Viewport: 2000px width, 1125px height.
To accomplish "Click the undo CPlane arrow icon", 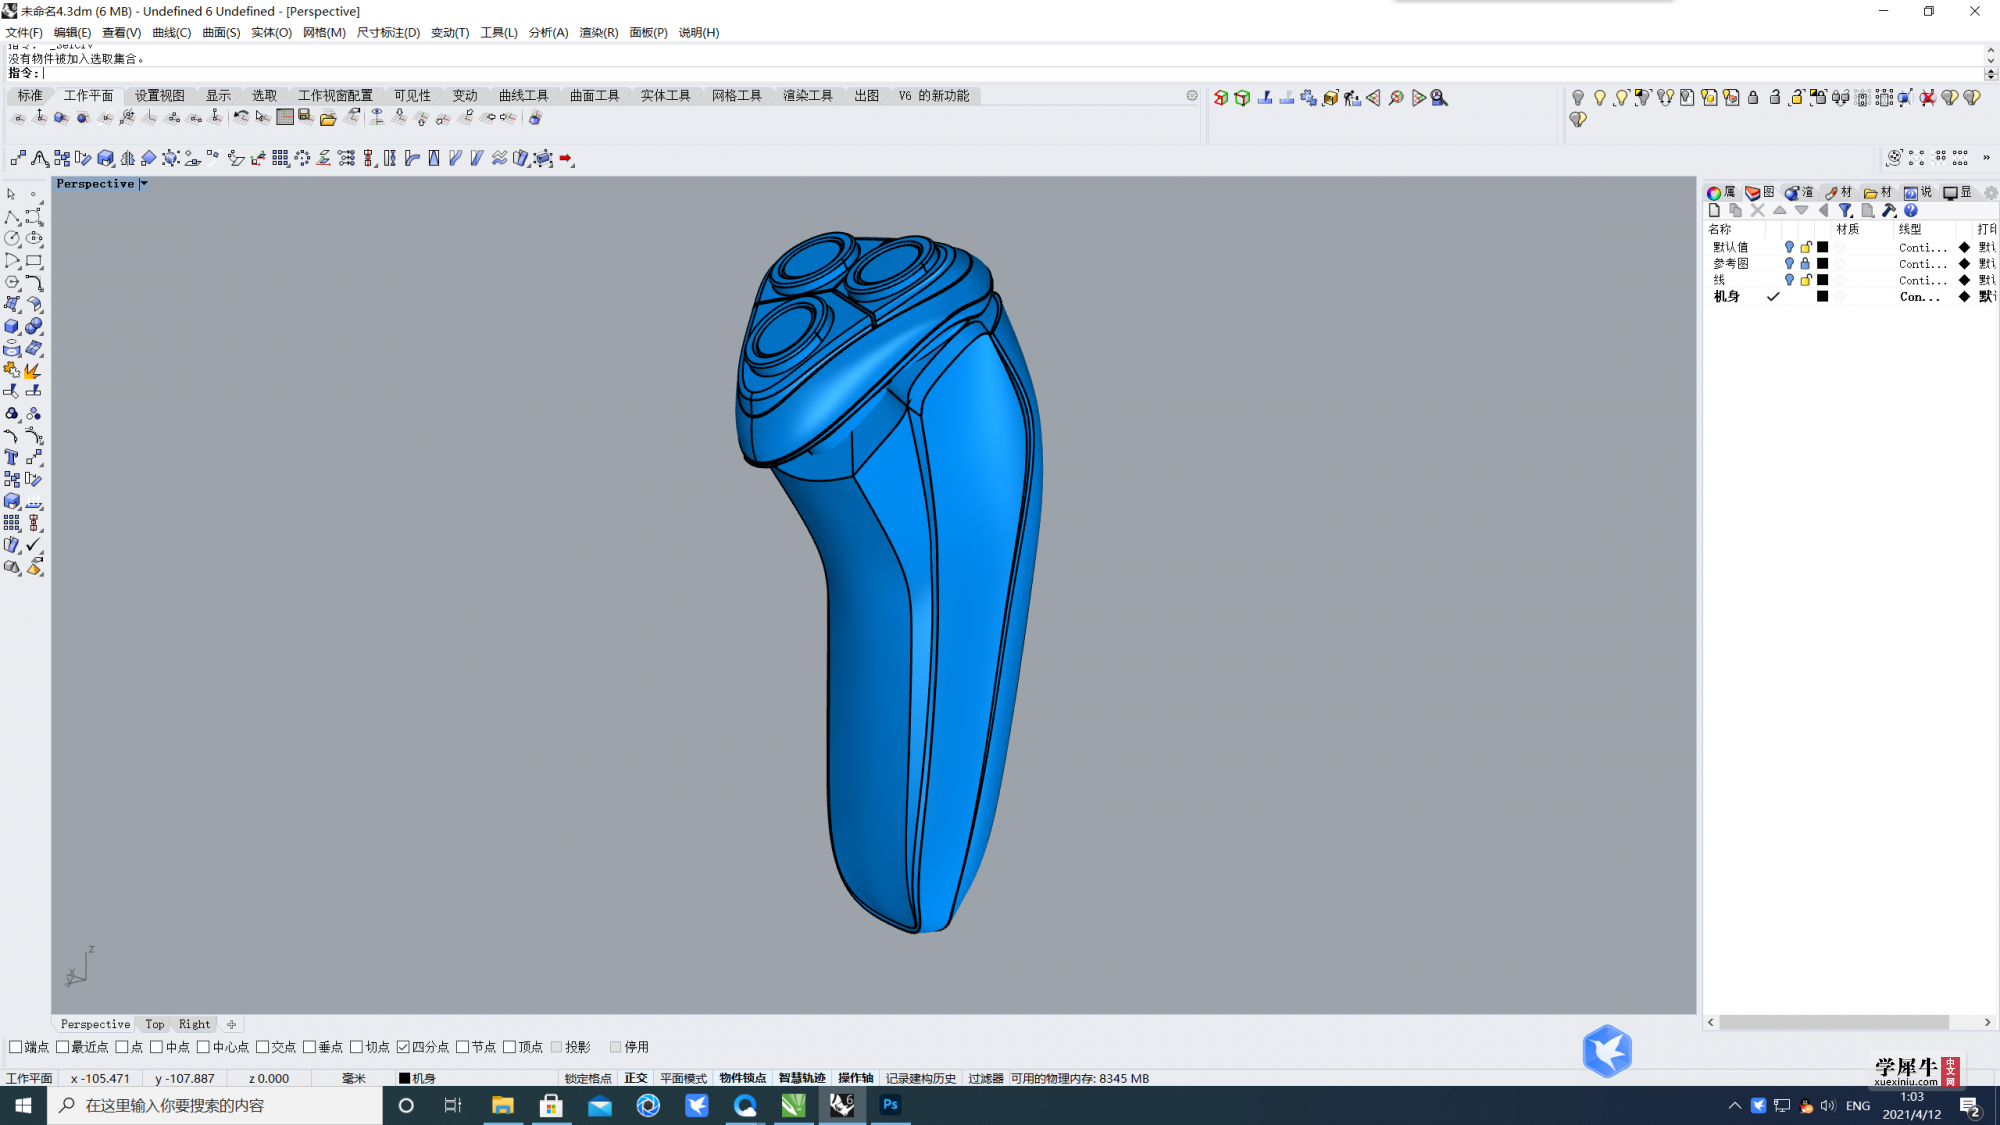I will 241,118.
